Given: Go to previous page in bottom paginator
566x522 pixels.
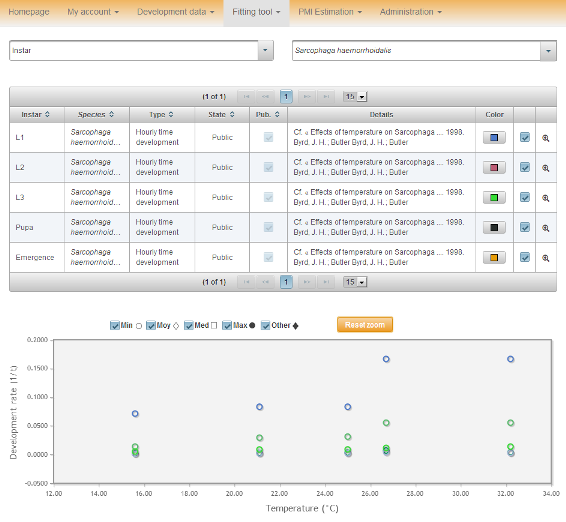Looking at the screenshot, I should (x=265, y=282).
